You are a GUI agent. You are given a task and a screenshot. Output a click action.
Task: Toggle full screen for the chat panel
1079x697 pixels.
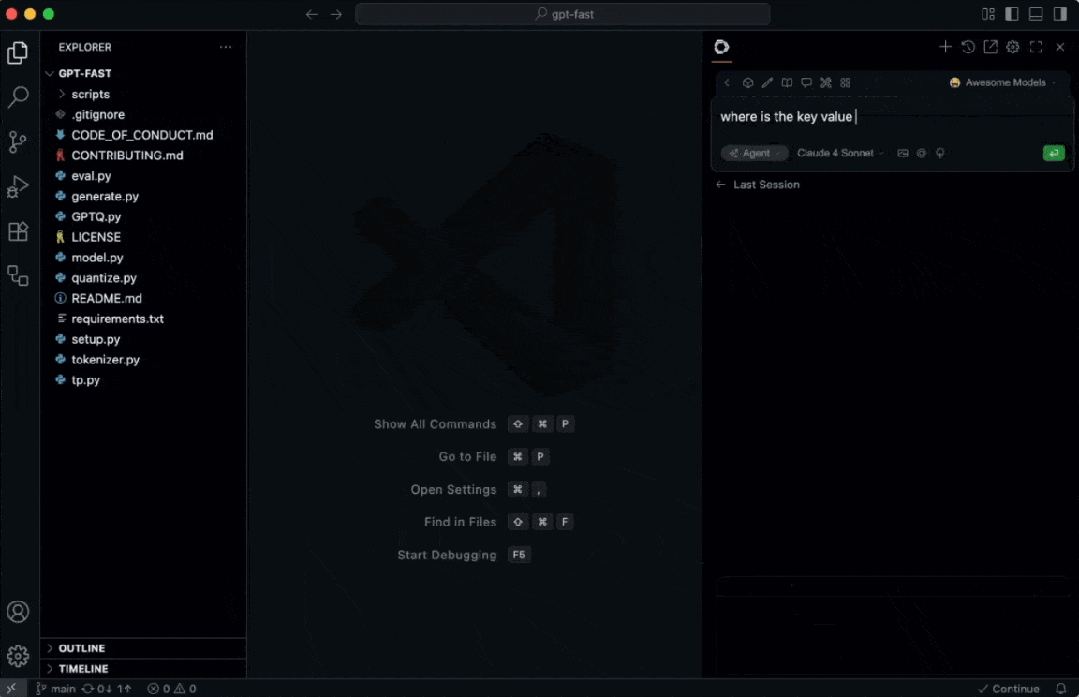(1036, 47)
